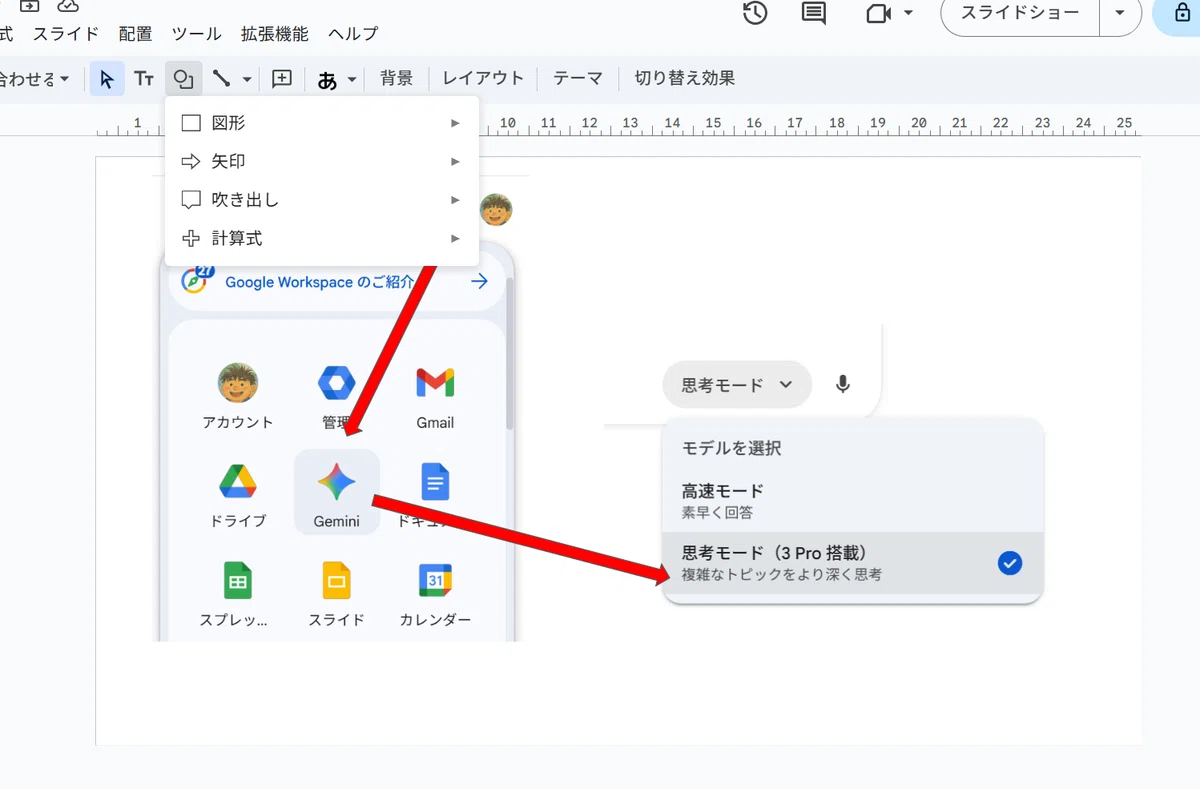Toggle the shape tool button

183,79
